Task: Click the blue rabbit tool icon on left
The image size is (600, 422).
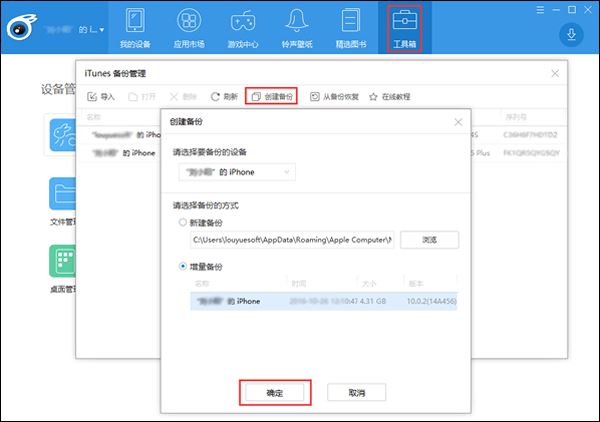Action: (x=62, y=135)
